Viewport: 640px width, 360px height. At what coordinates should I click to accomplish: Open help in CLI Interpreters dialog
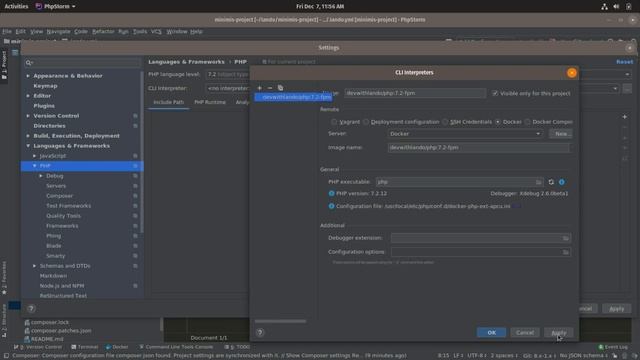click(260, 333)
